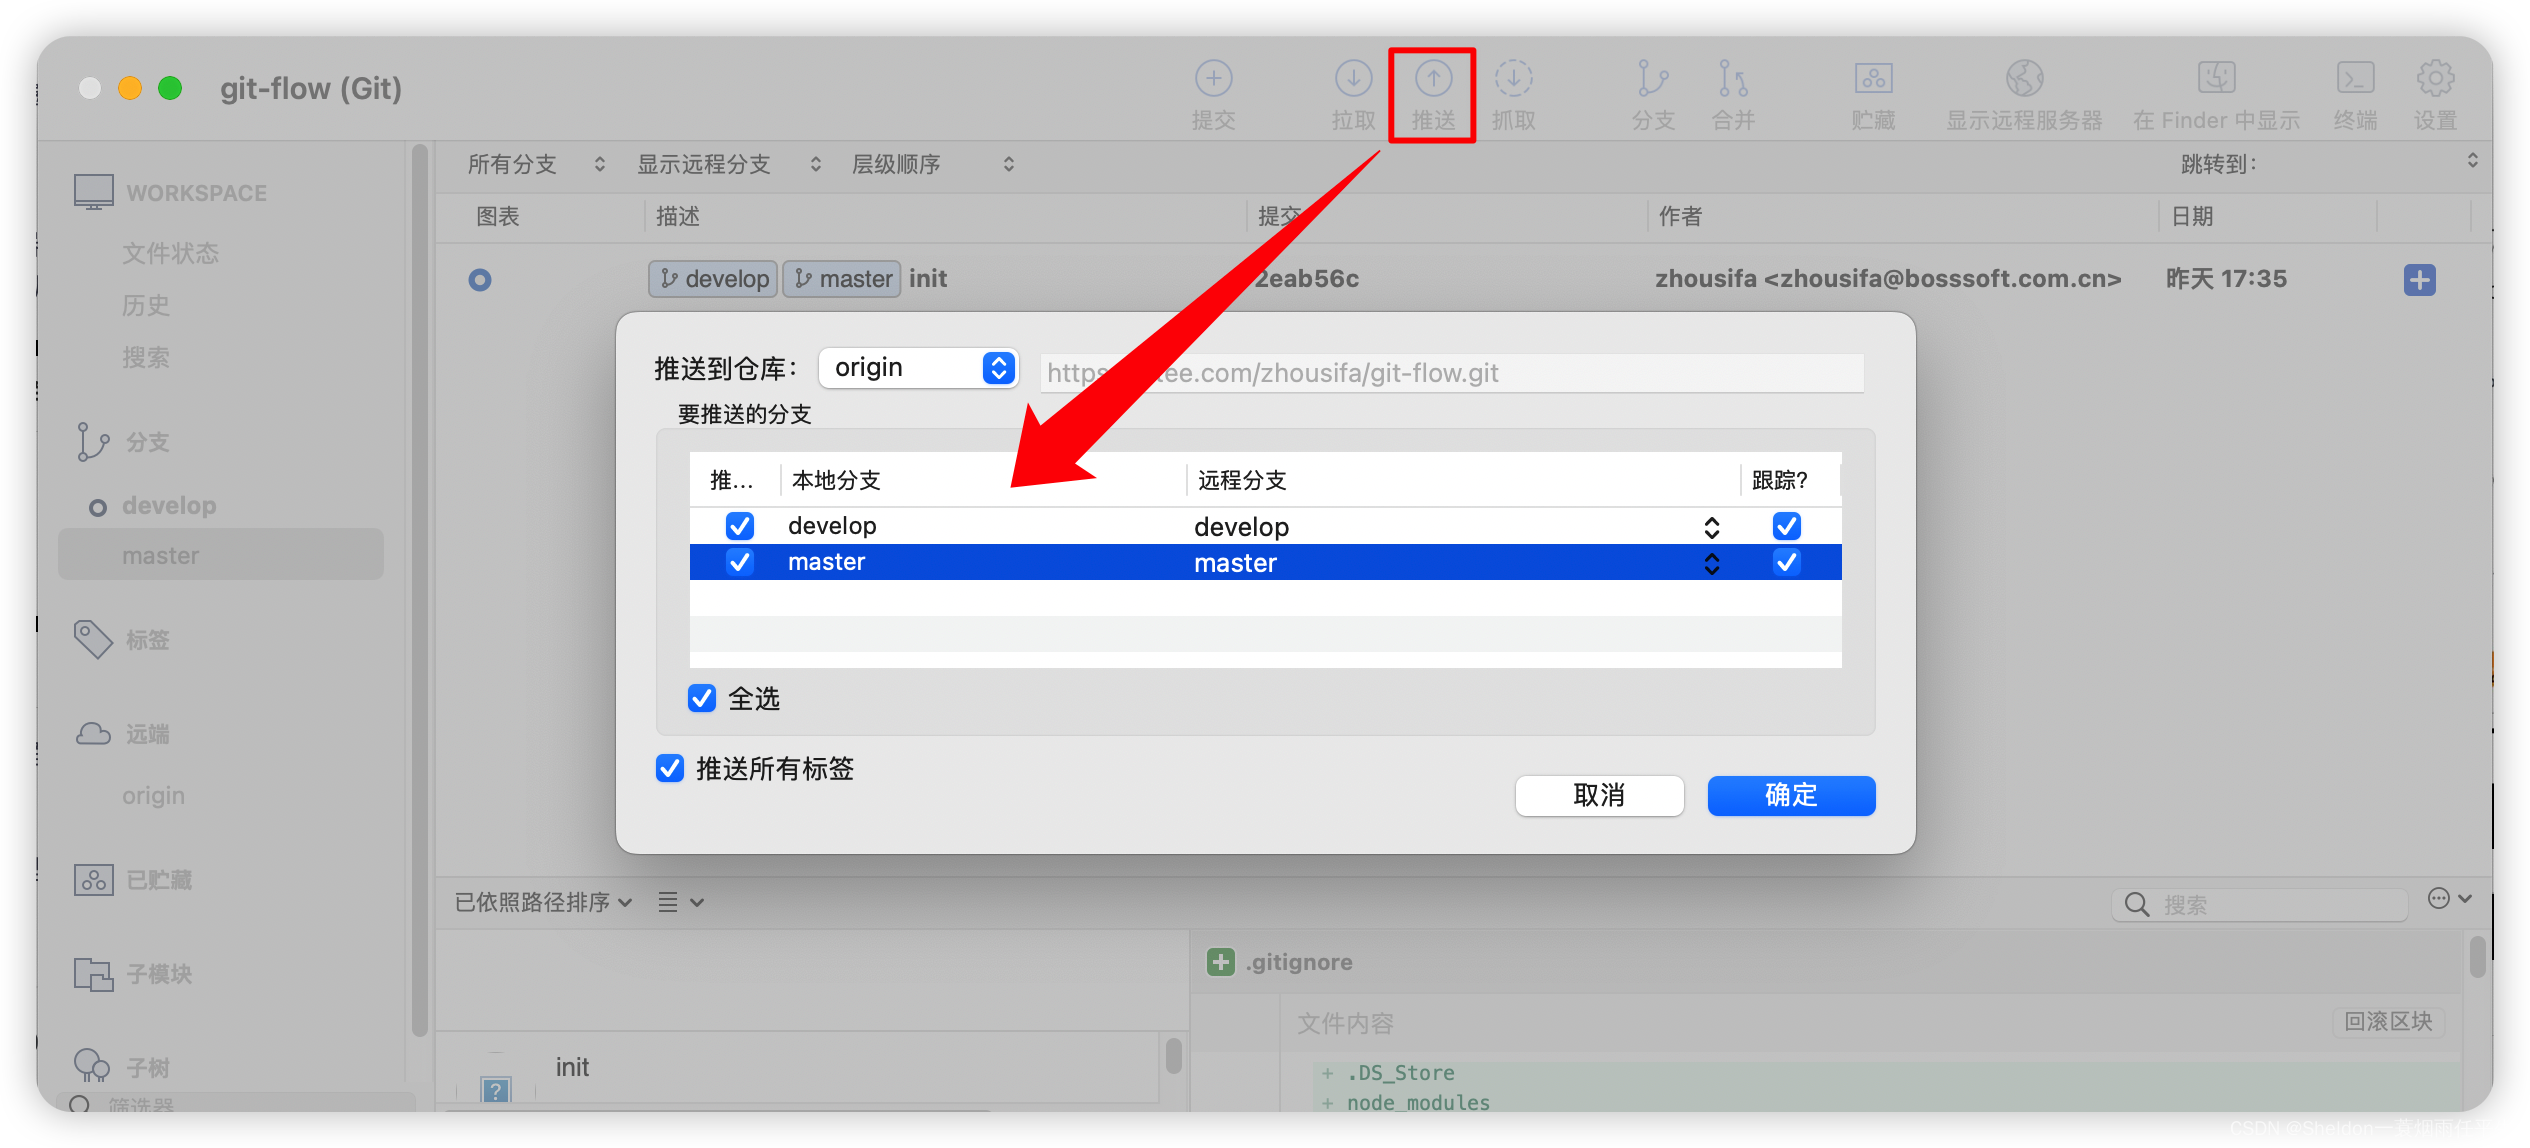This screenshot has height=1148, width=2530.
Task: Open remote branch stepper for develop
Action: click(1712, 527)
